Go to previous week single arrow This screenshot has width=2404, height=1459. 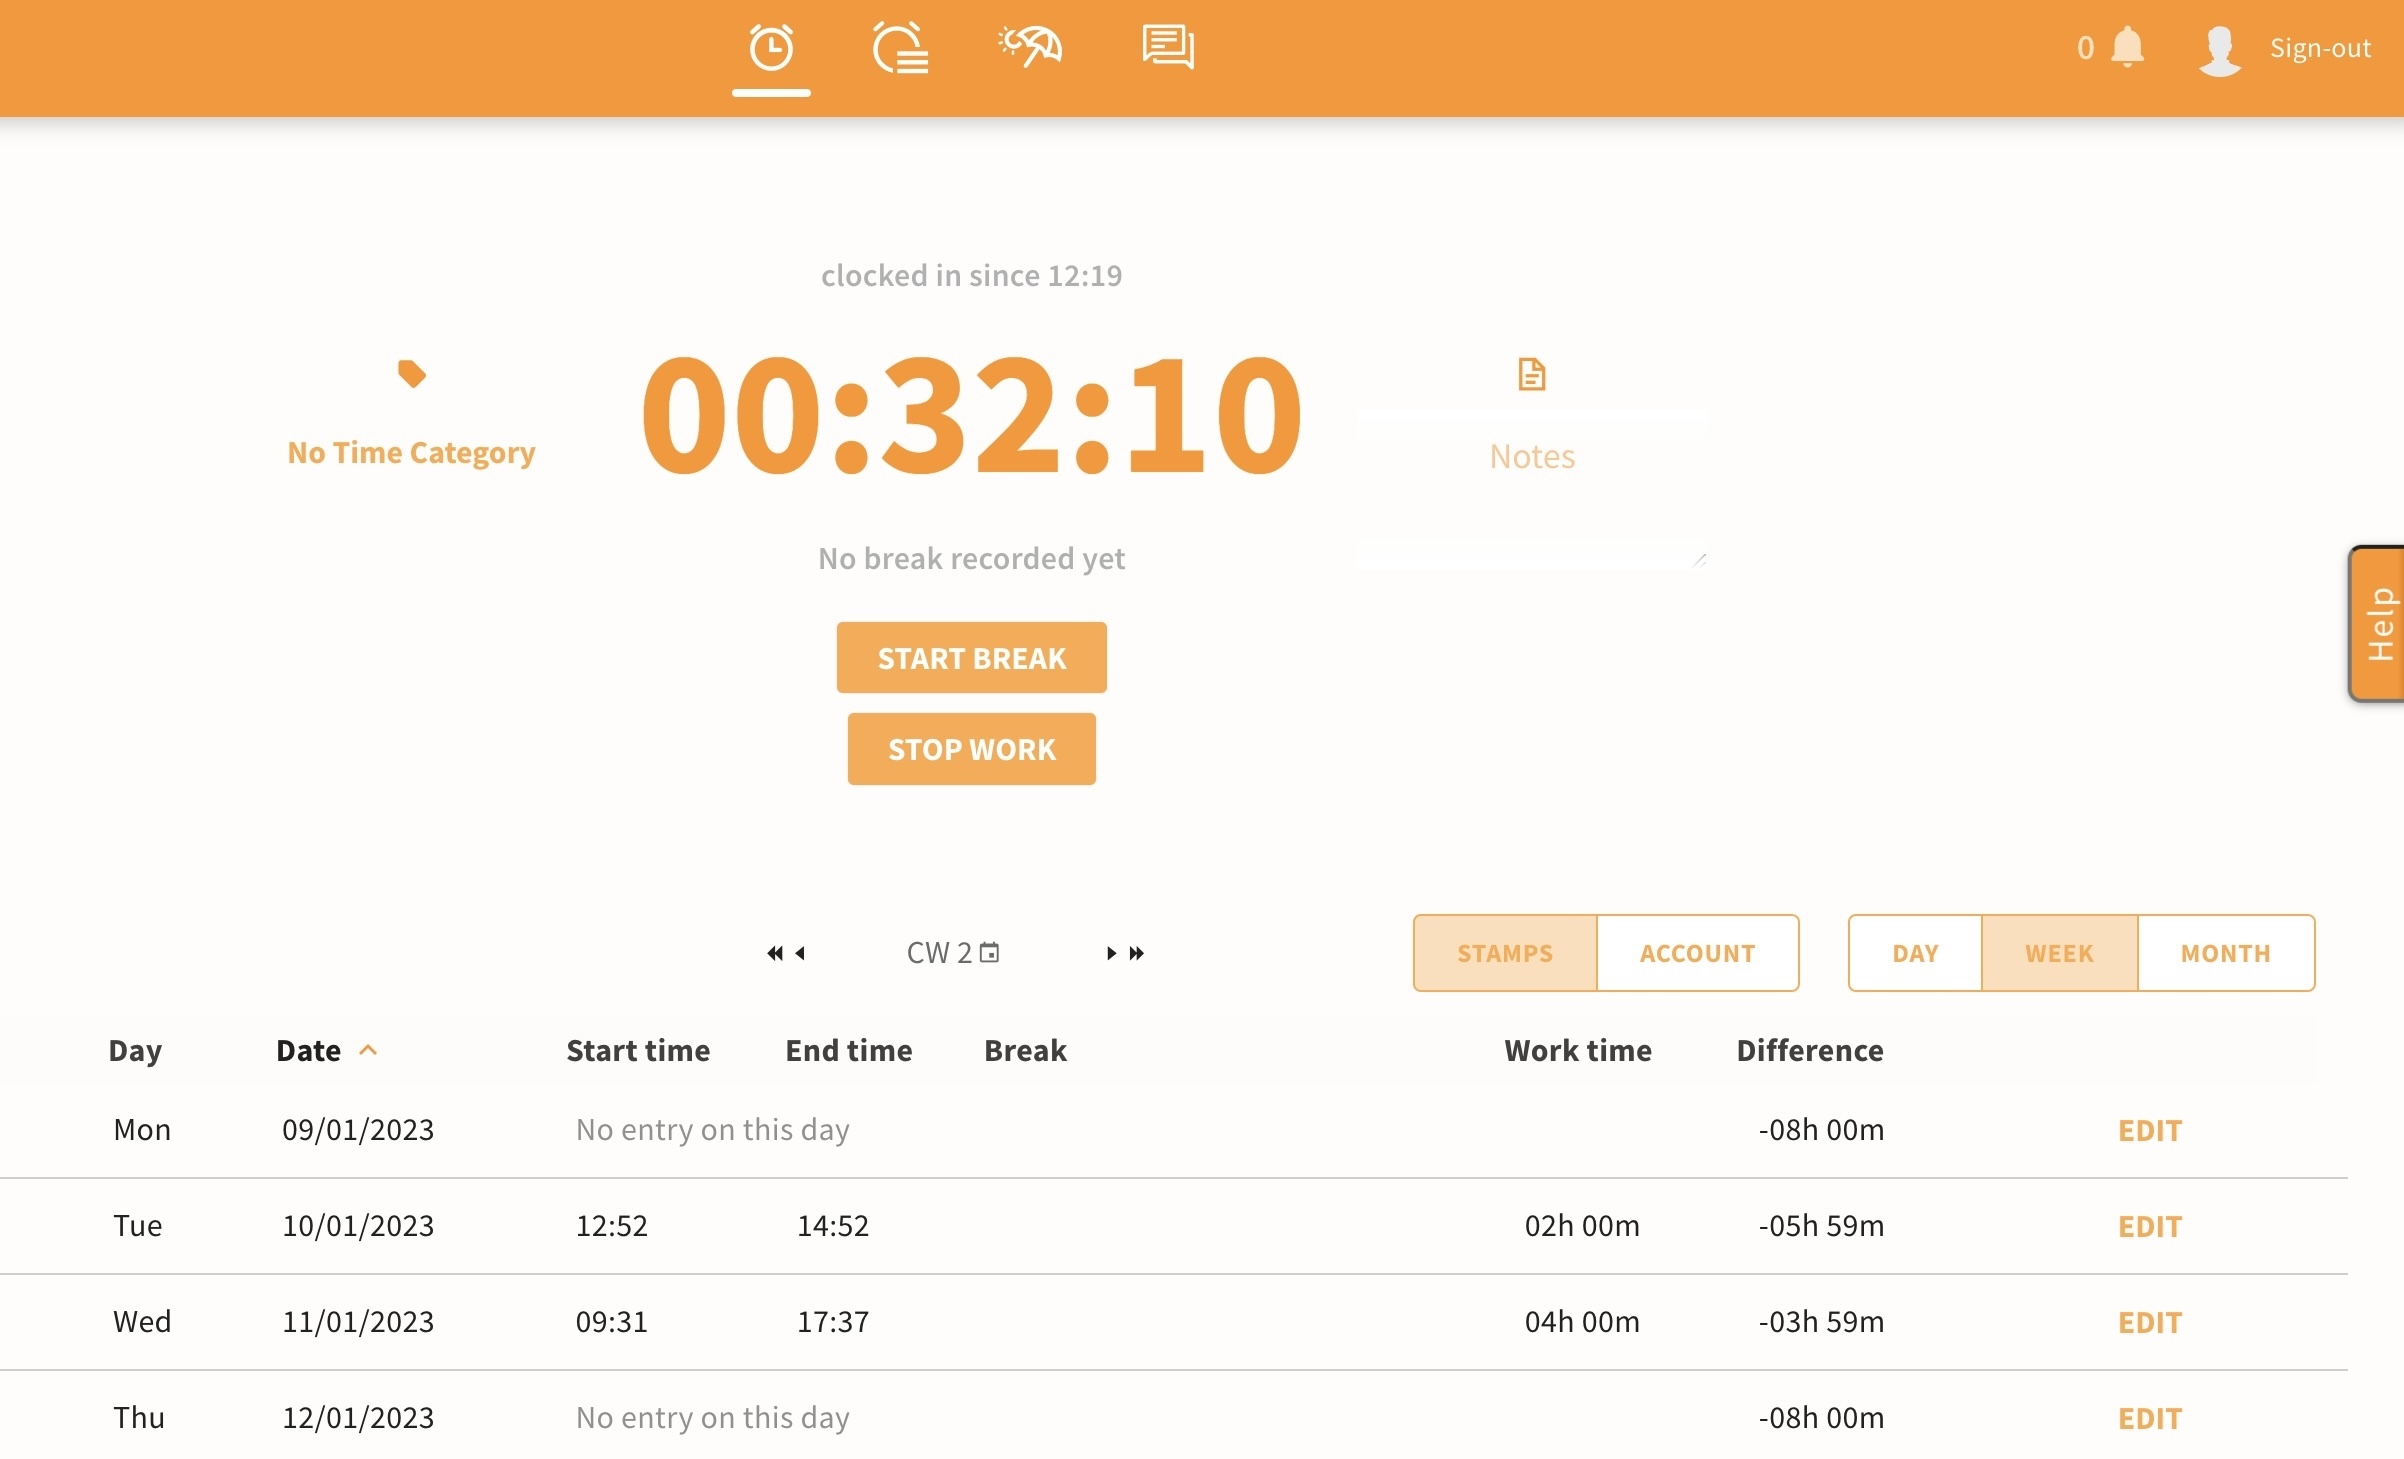(x=800, y=953)
